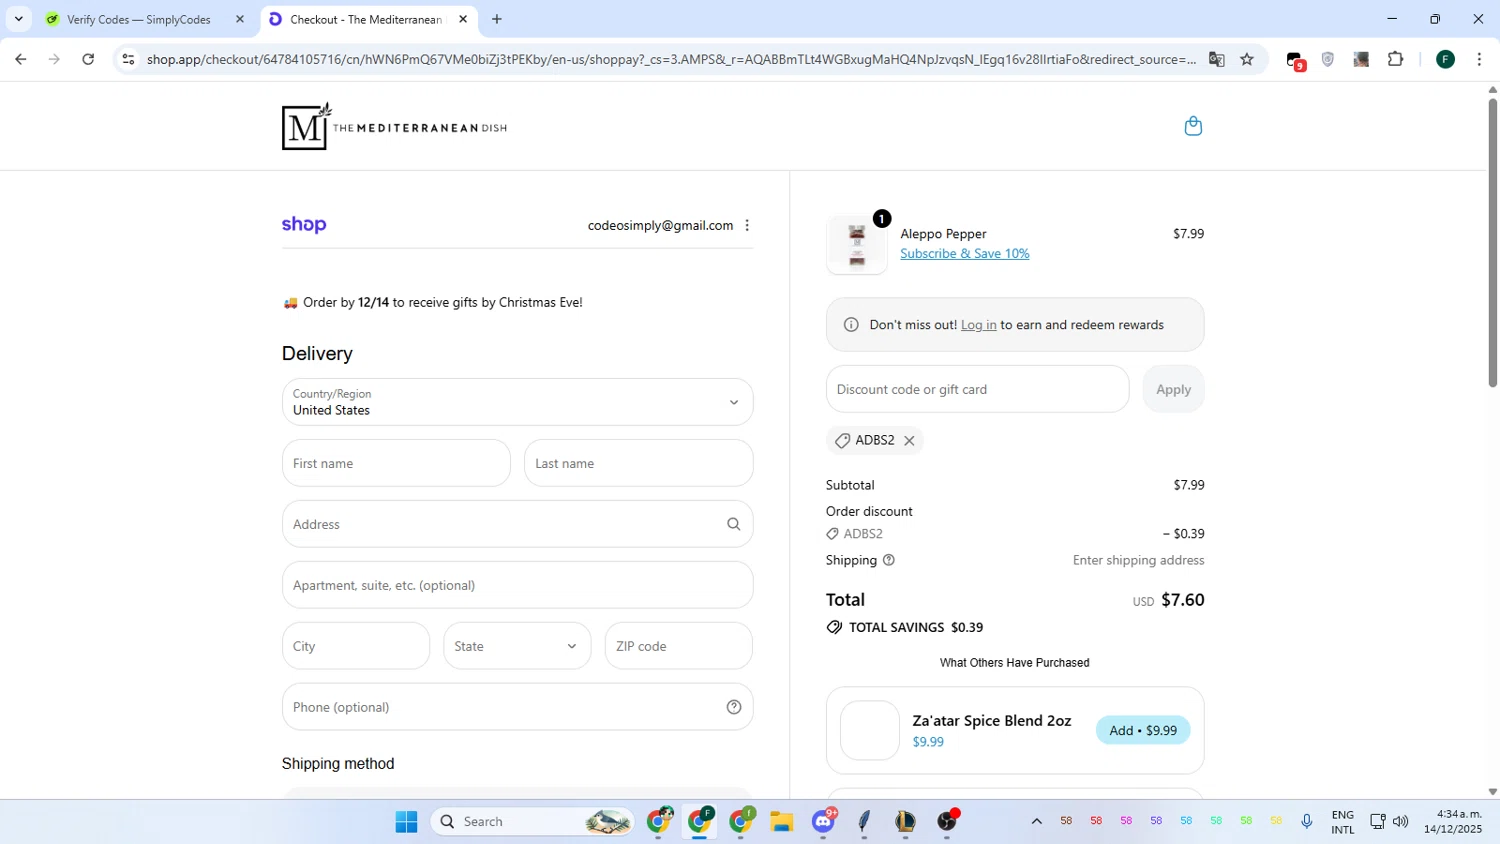Image resolution: width=1500 pixels, height=844 pixels.
Task: Add Za'atar Spice Blend for $9.99
Action: pos(1143,730)
